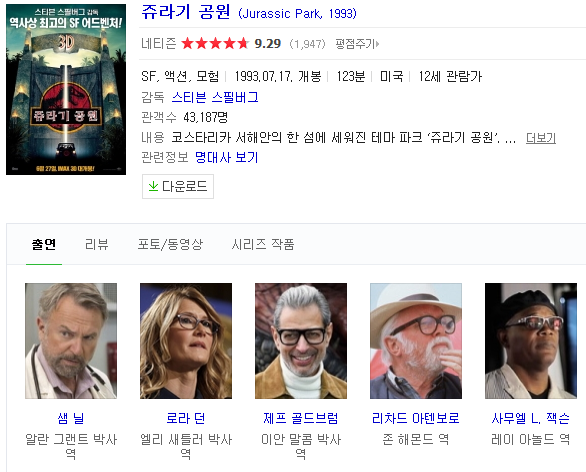Click the 1993.07.17. 개봉 release date
This screenshot has width=586, height=472.
[278, 77]
